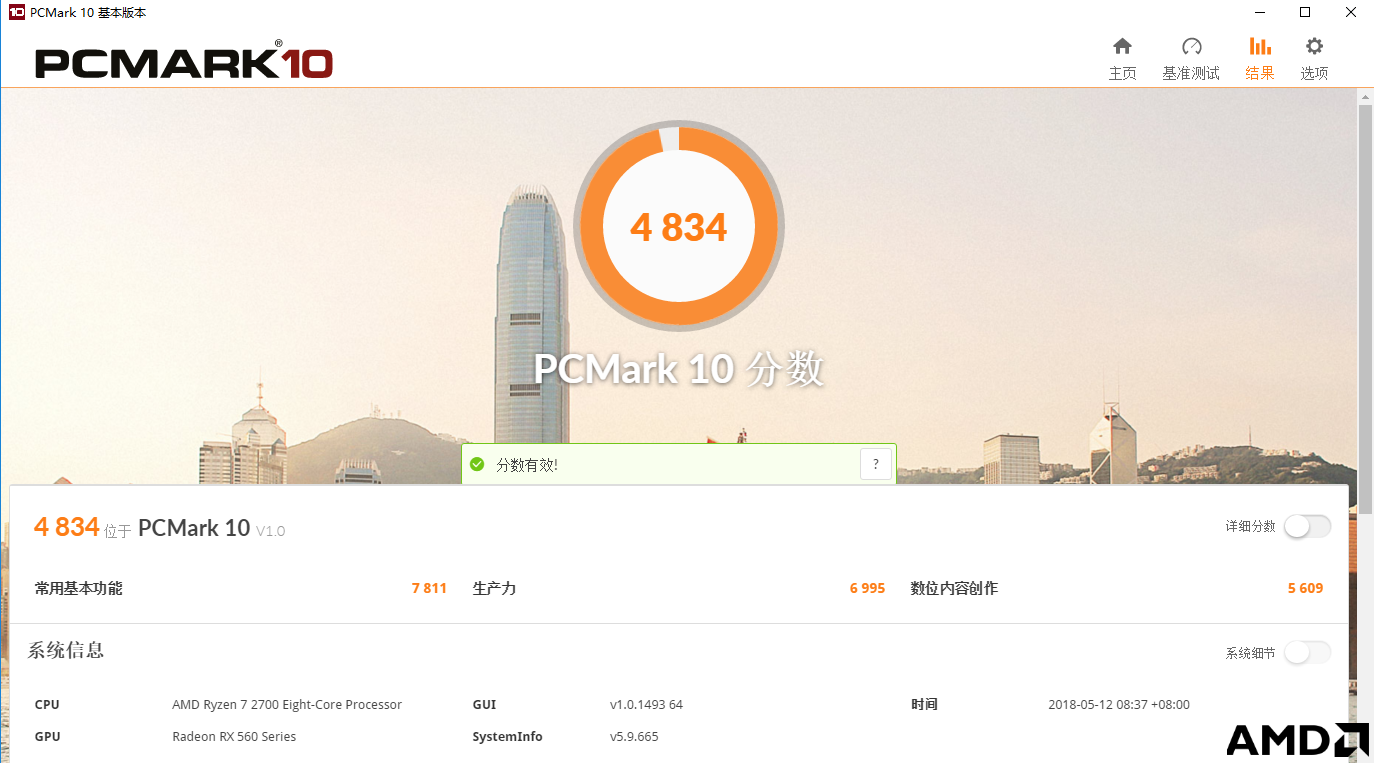Click the 常用基本功能 label
1374x763 pixels.
point(79,588)
